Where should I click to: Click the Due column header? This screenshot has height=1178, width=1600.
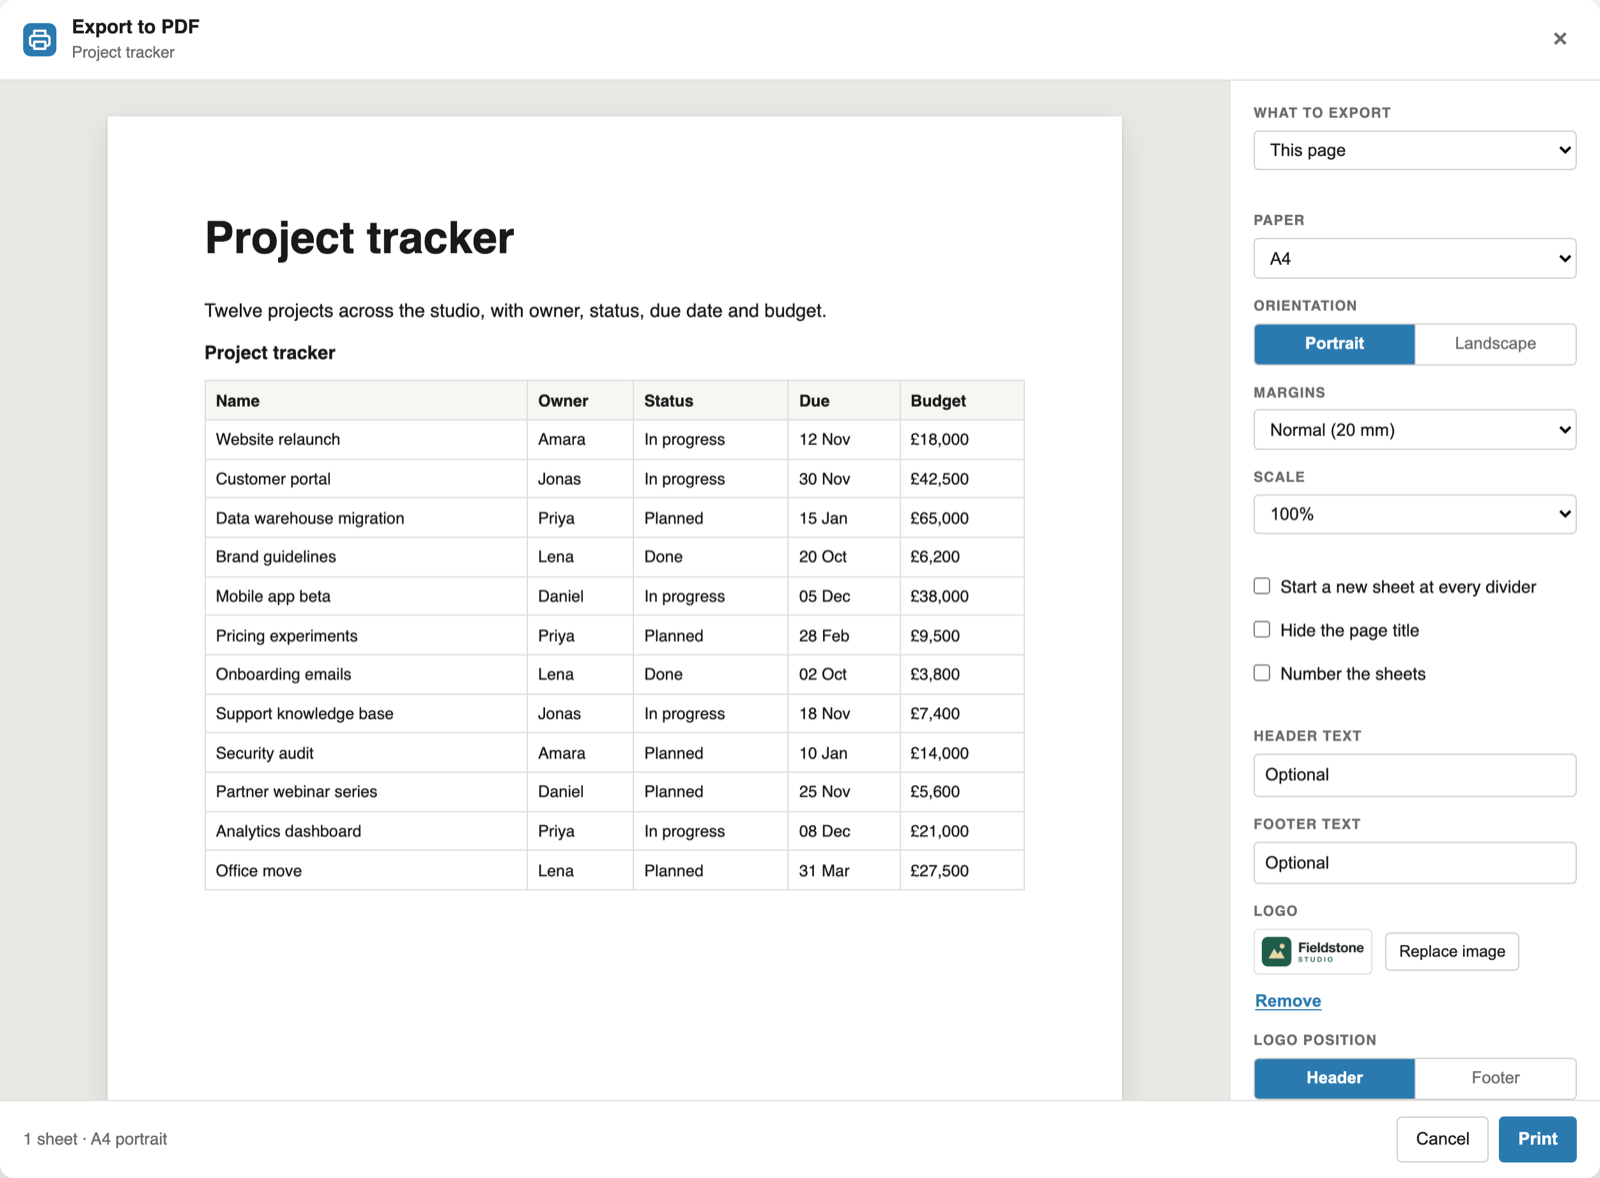844,401
